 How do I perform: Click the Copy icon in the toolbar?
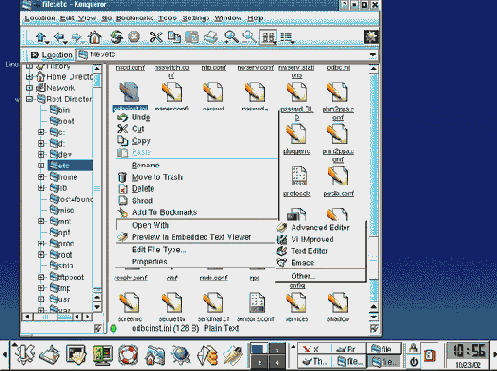click(x=174, y=37)
